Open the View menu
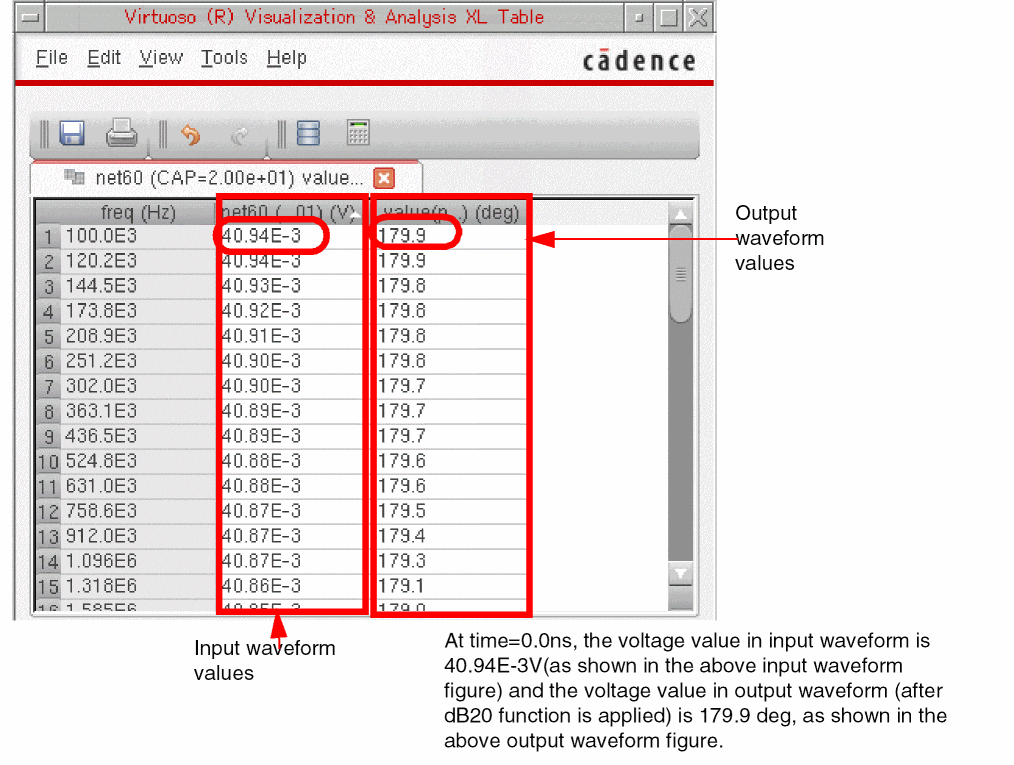The image size is (1014, 765). point(161,58)
